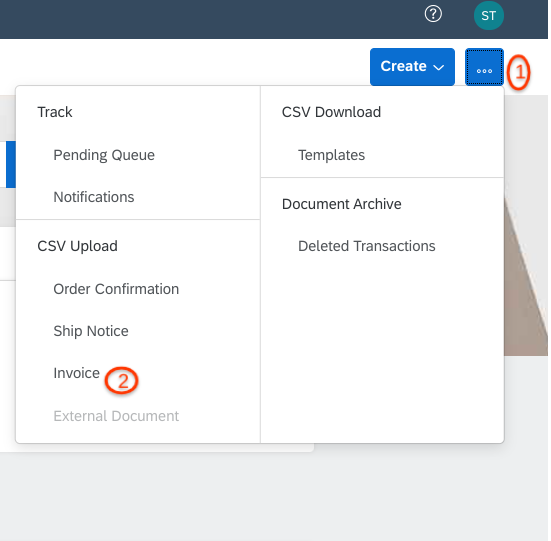Select Notifications in the Track section
This screenshot has height=541, width=551.
pyautogui.click(x=93, y=197)
